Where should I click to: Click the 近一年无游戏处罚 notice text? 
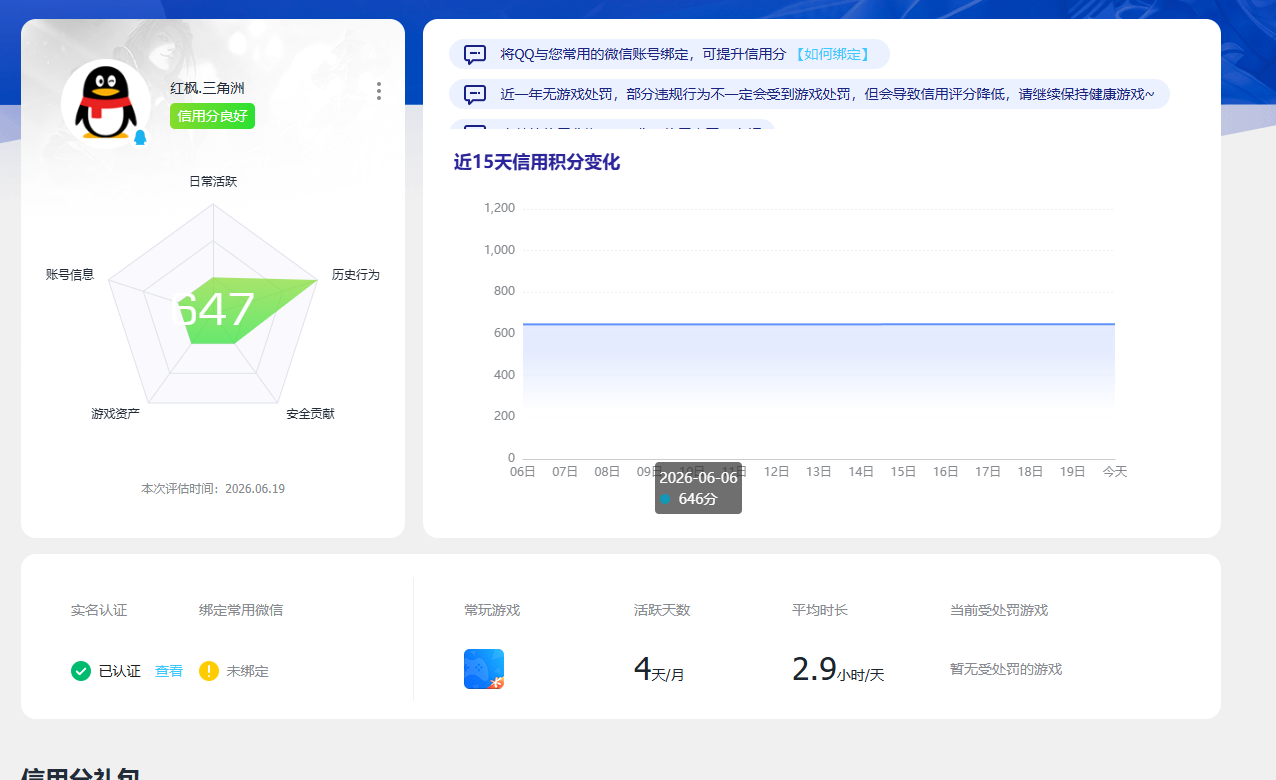tap(826, 94)
